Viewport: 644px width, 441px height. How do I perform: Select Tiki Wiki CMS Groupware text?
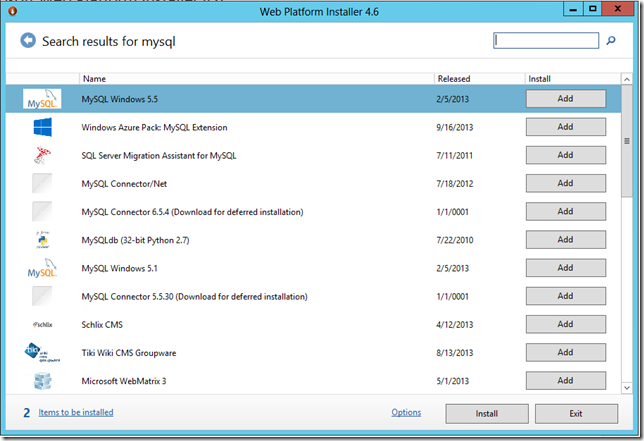129,353
